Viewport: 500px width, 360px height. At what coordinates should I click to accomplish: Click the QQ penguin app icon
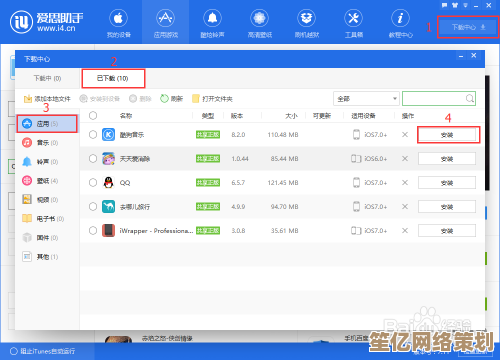108,183
